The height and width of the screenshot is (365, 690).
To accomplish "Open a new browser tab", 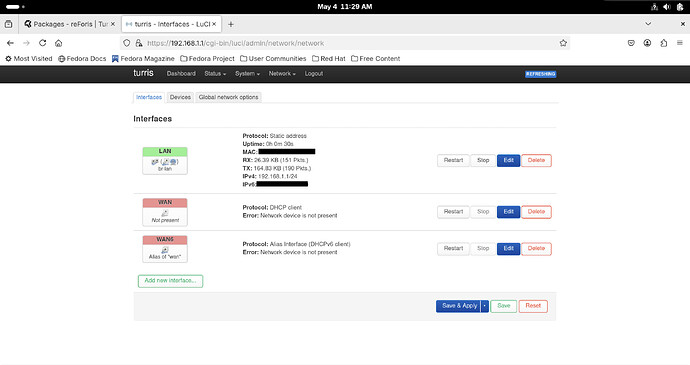I will [231, 24].
